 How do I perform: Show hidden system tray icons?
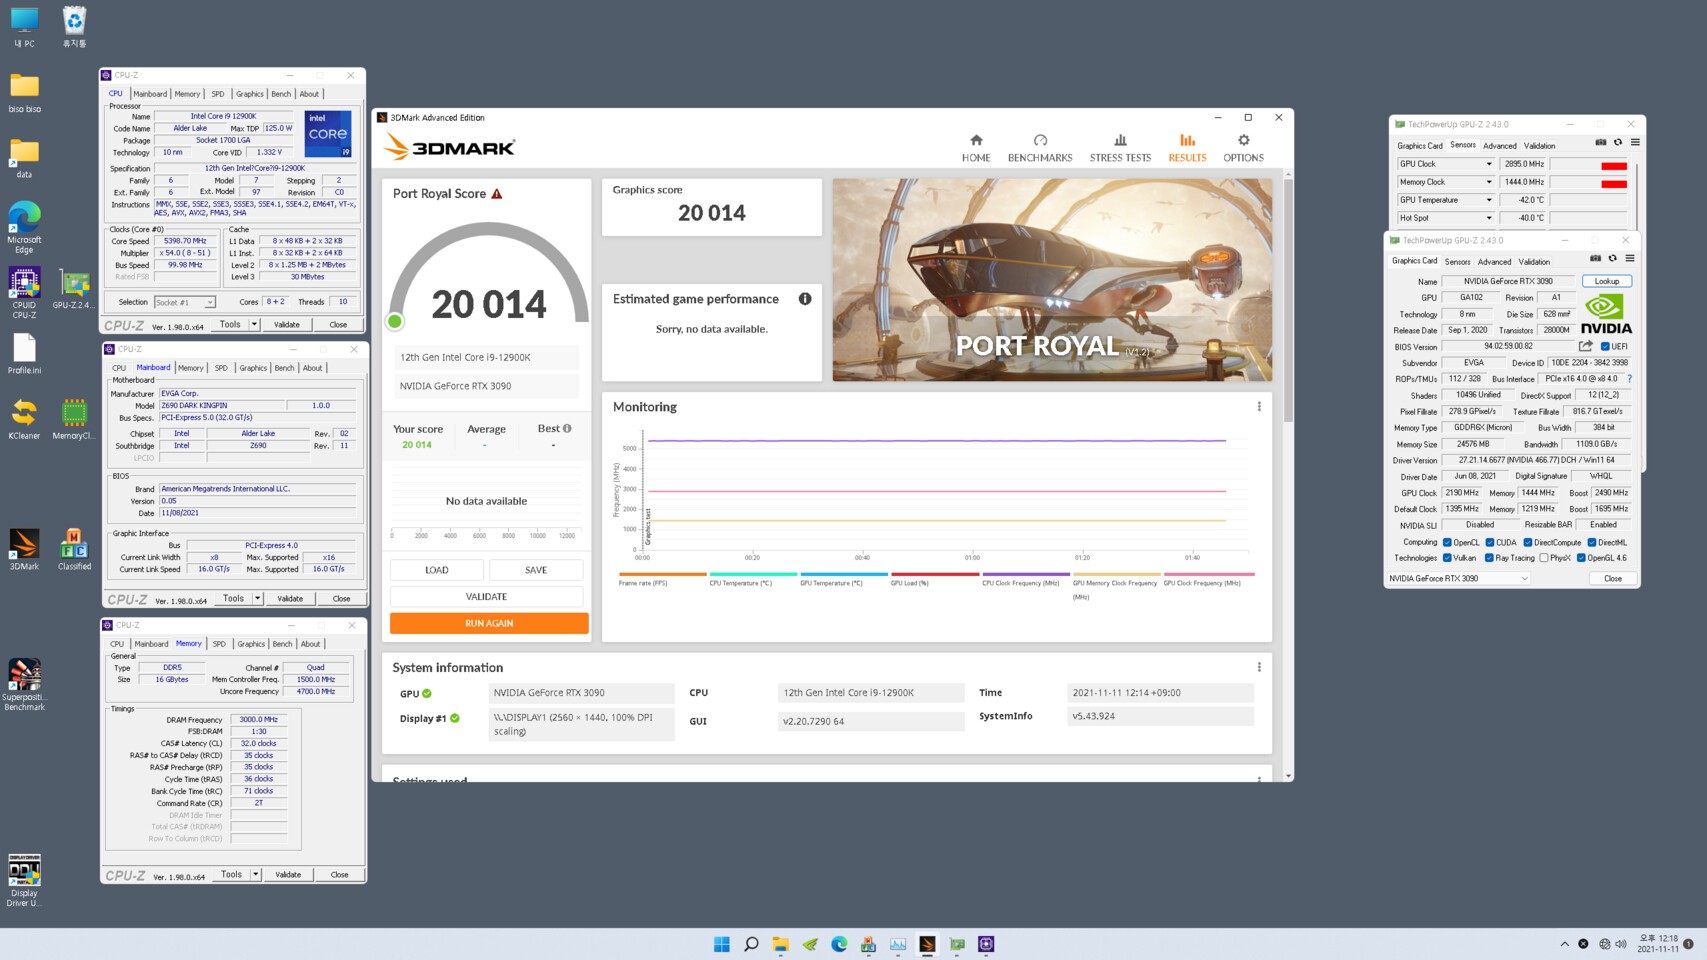(x=1564, y=944)
